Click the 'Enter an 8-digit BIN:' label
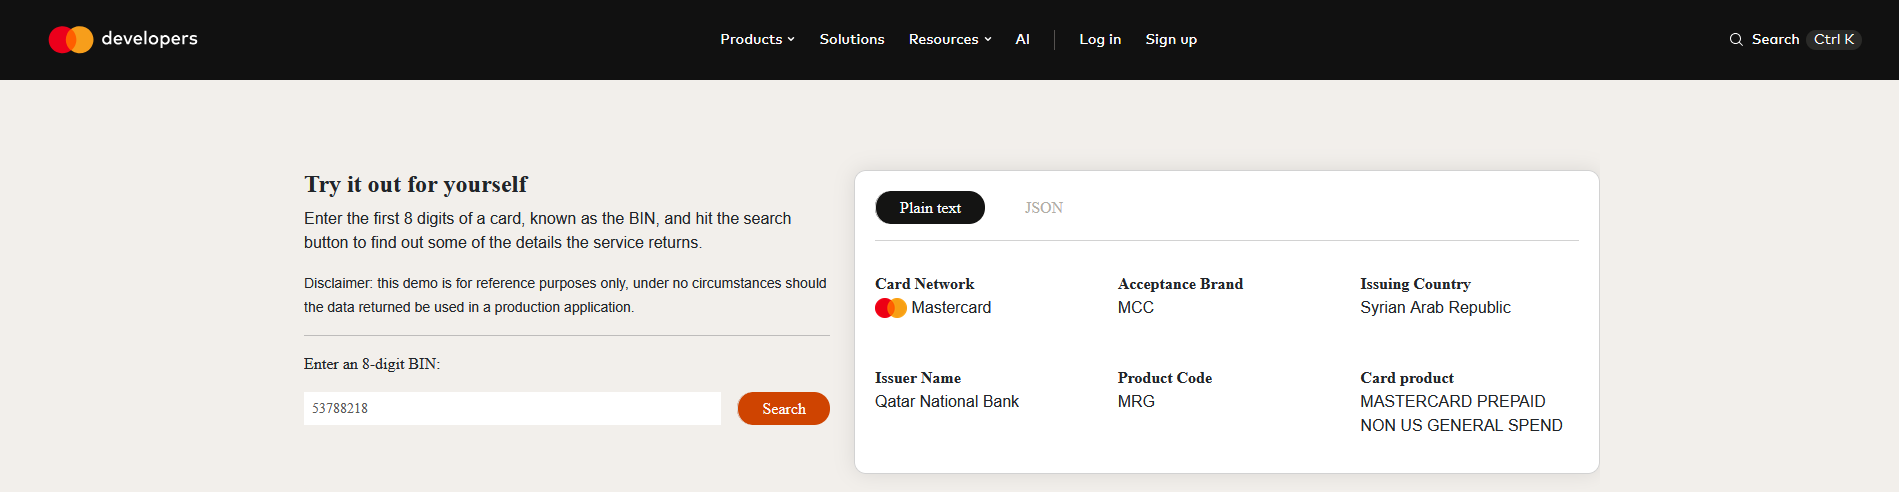The image size is (1899, 492). [x=372, y=364]
